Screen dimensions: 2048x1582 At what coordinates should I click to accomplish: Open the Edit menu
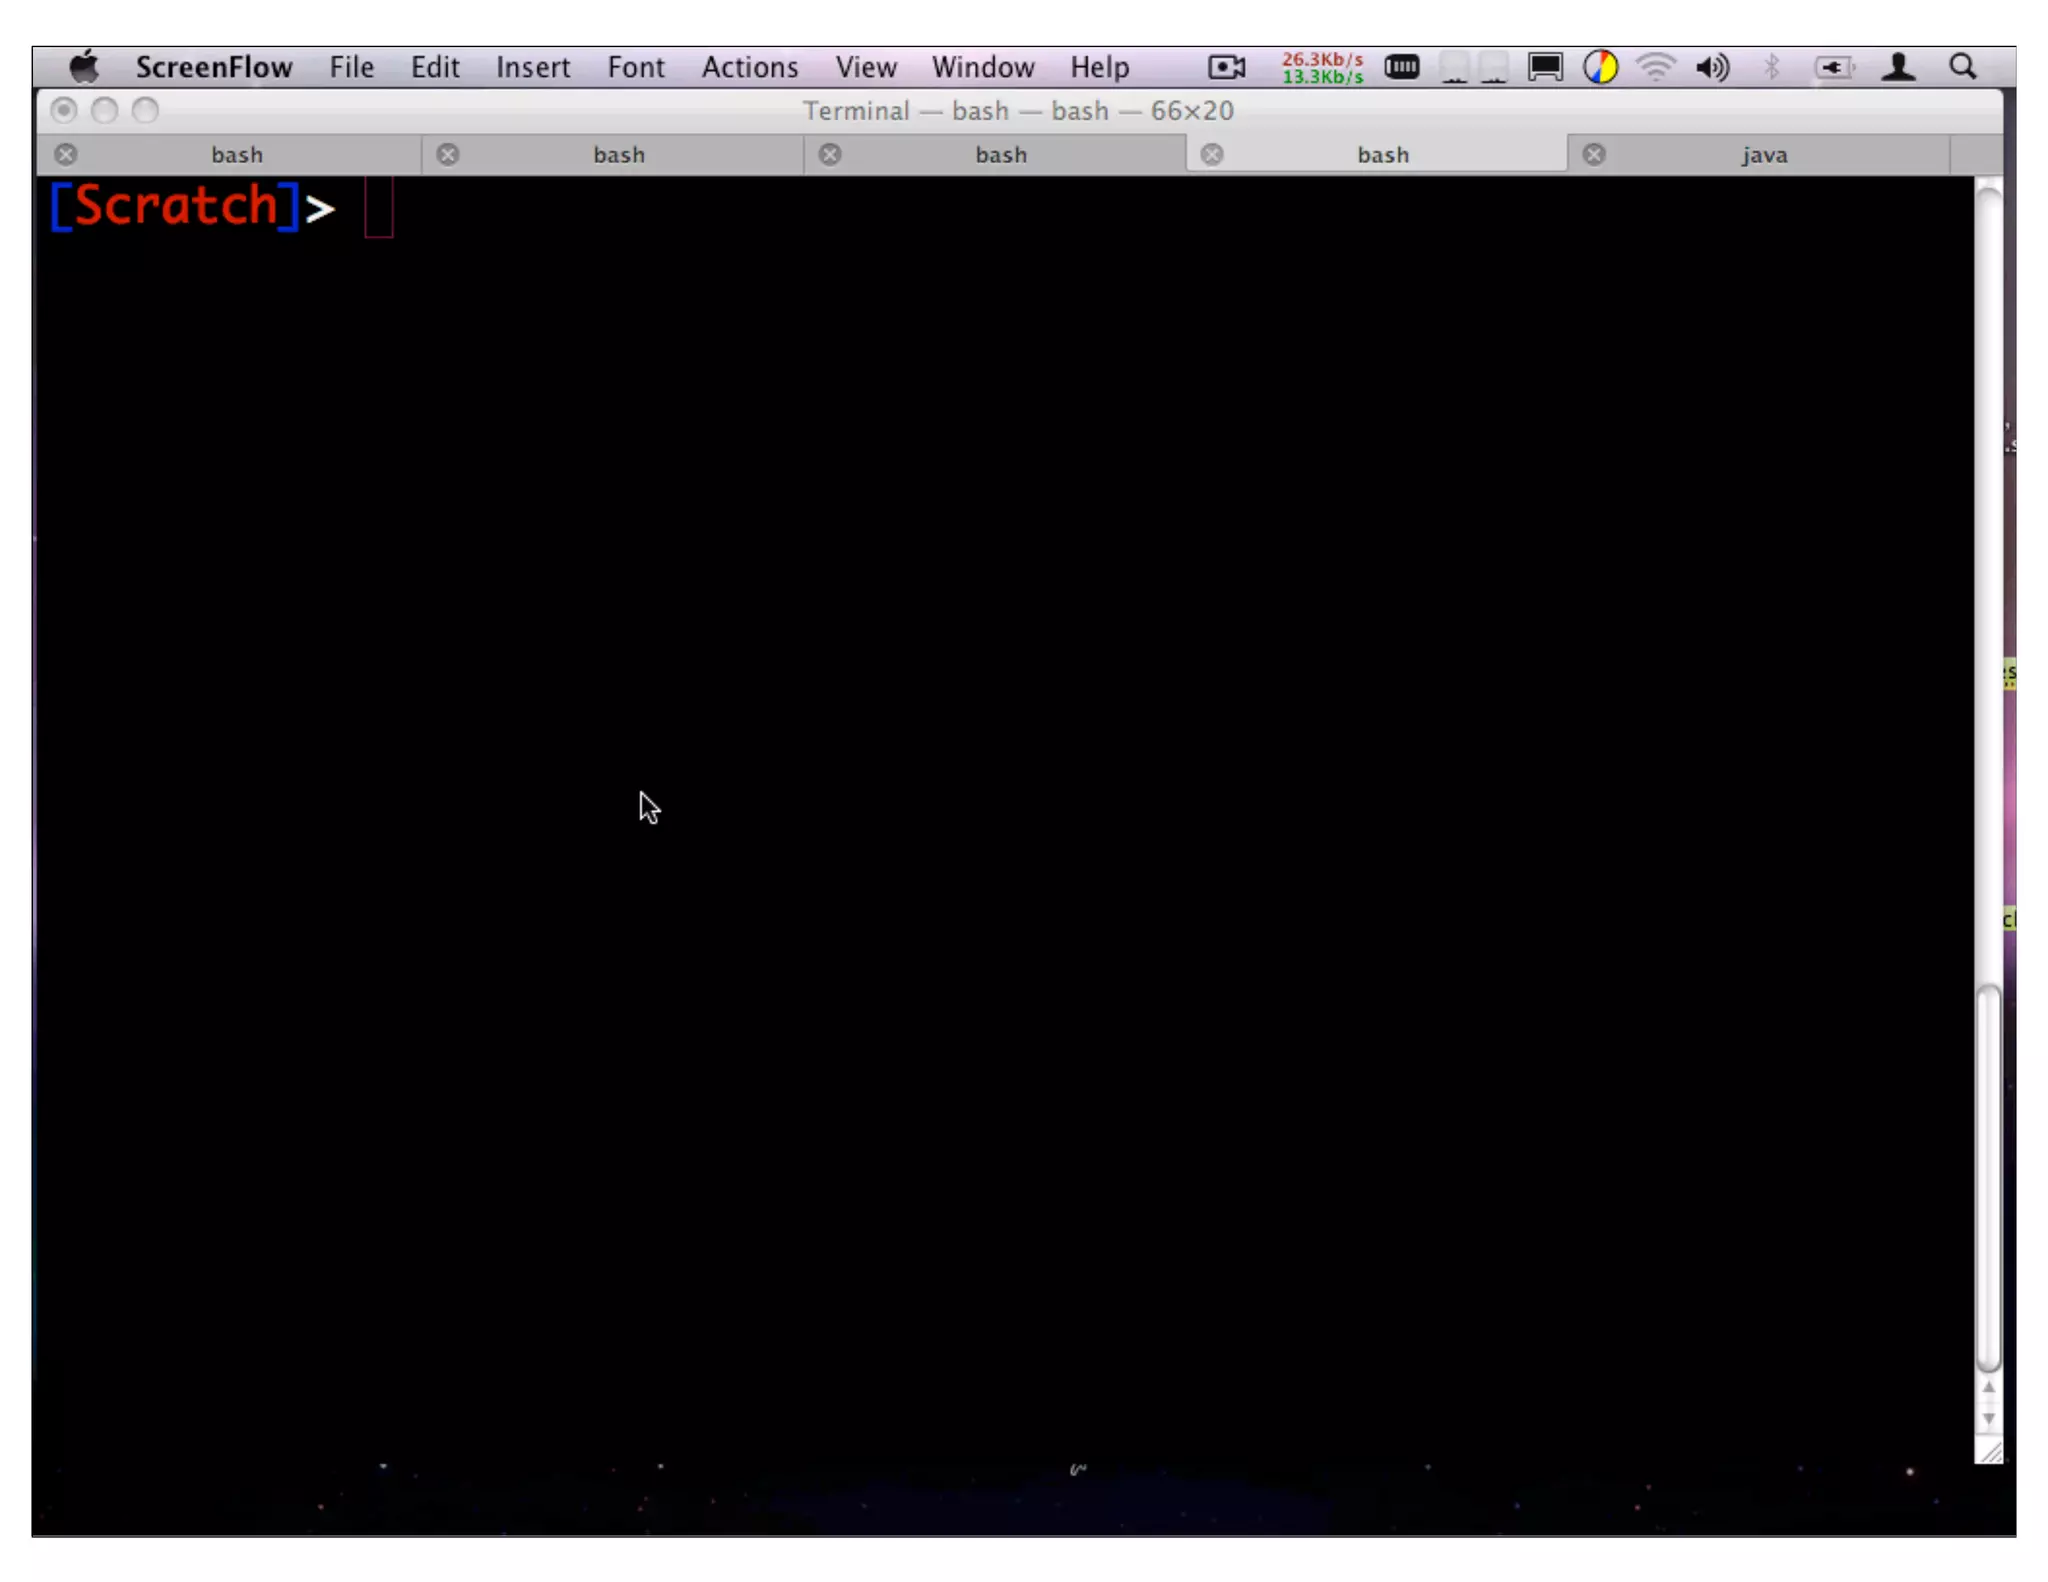pos(435,67)
